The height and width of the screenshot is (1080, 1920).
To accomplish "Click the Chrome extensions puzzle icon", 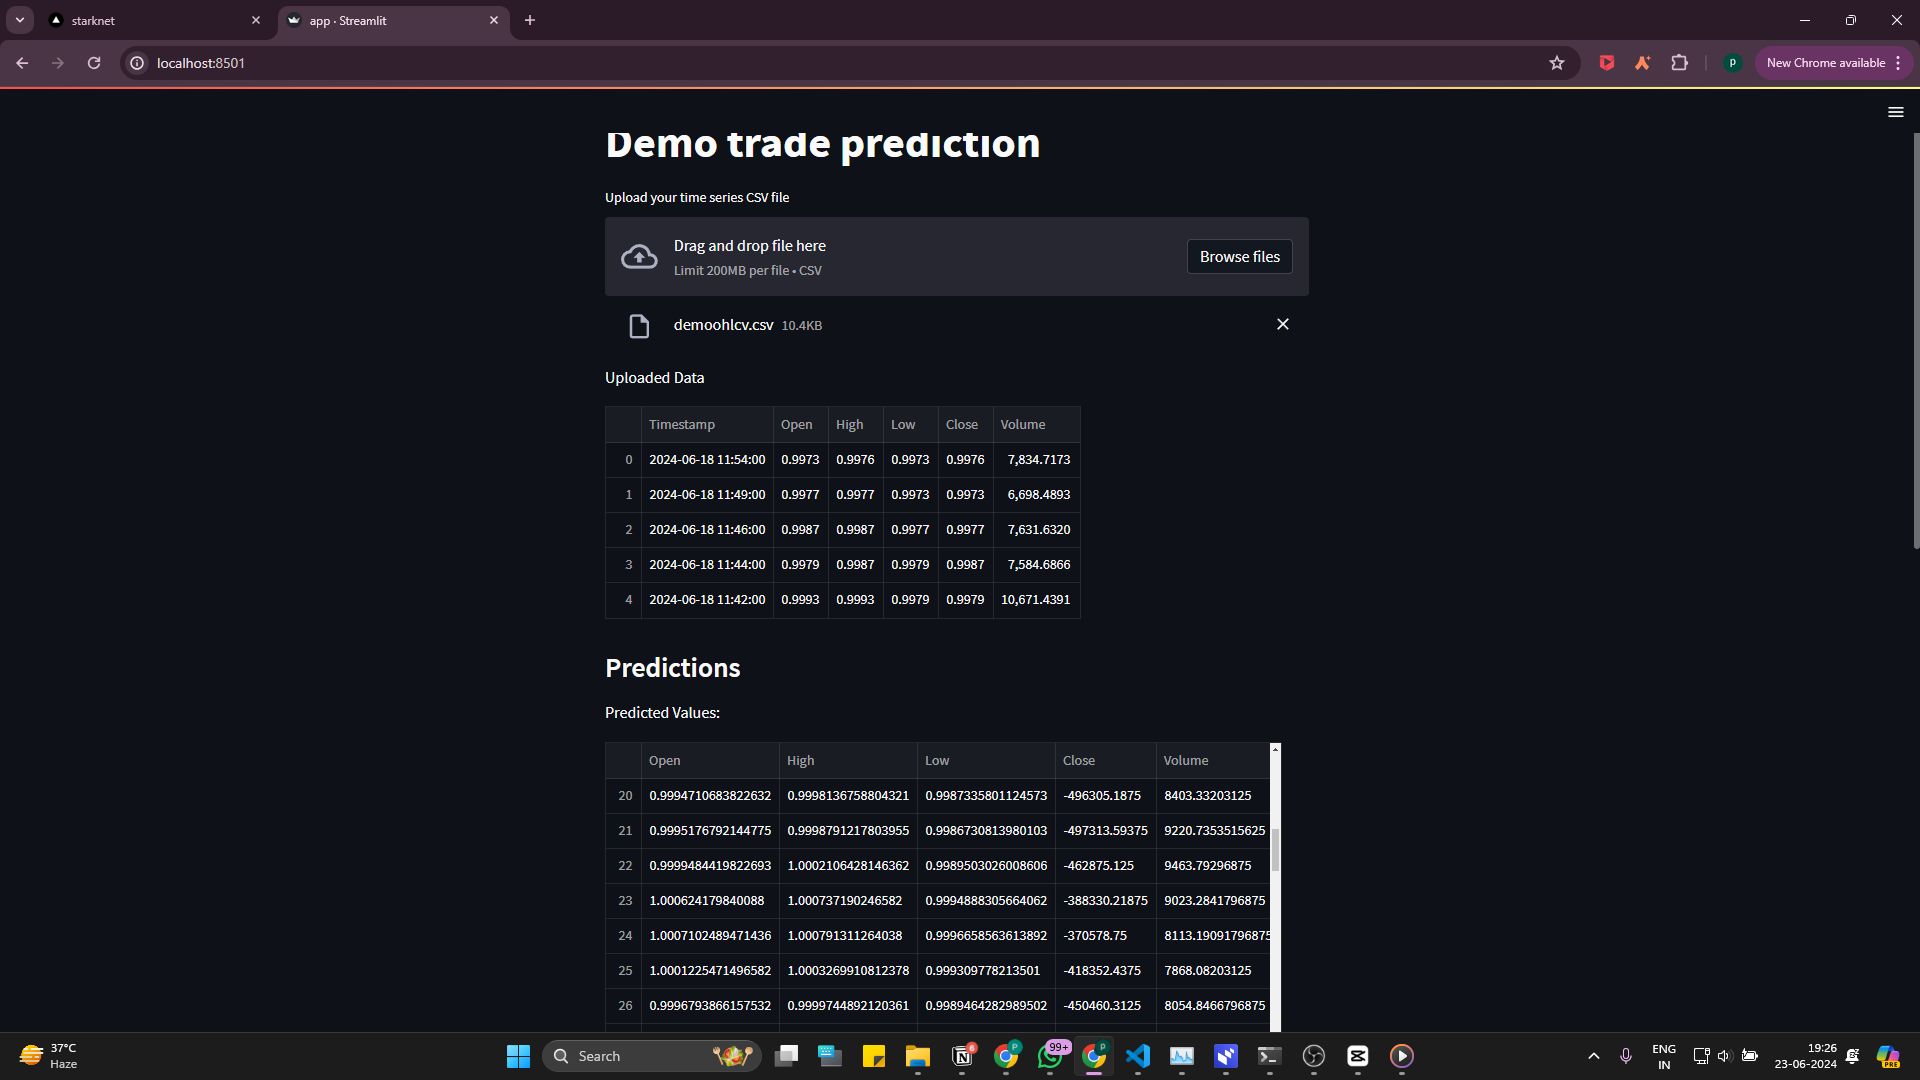I will [1681, 62].
